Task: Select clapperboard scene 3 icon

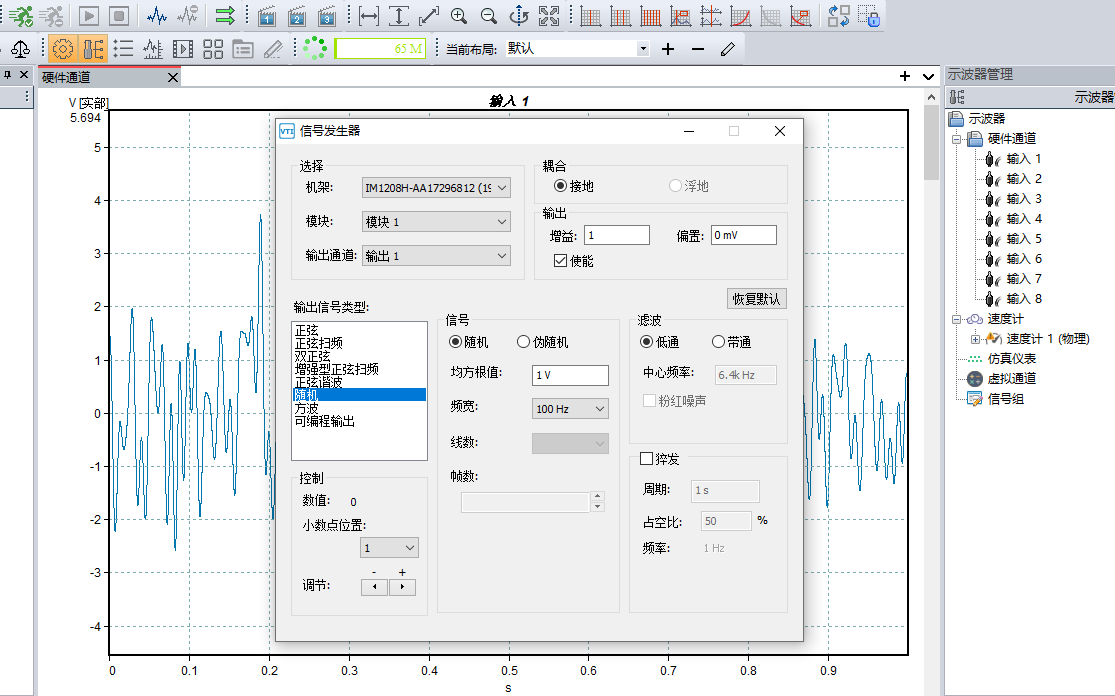Action: point(326,16)
